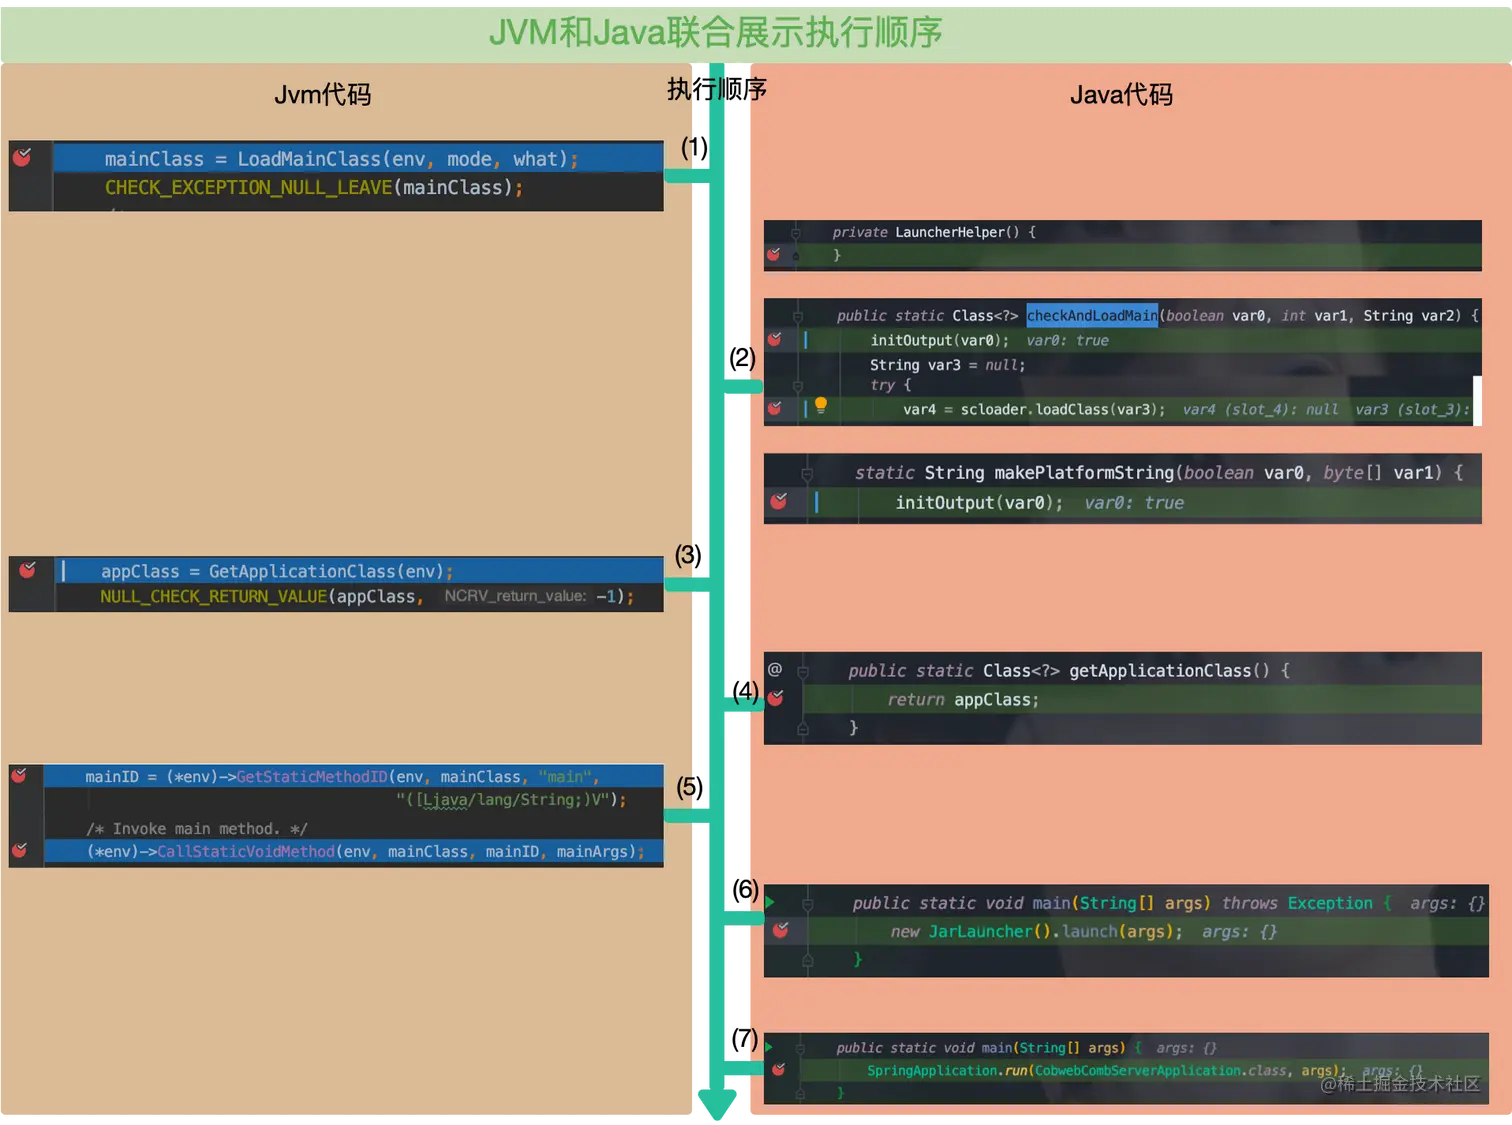This screenshot has width=1512, height=1125.
Task: Toggle breakpoint on initOutput in checkAndLoadMain
Action: (775, 340)
